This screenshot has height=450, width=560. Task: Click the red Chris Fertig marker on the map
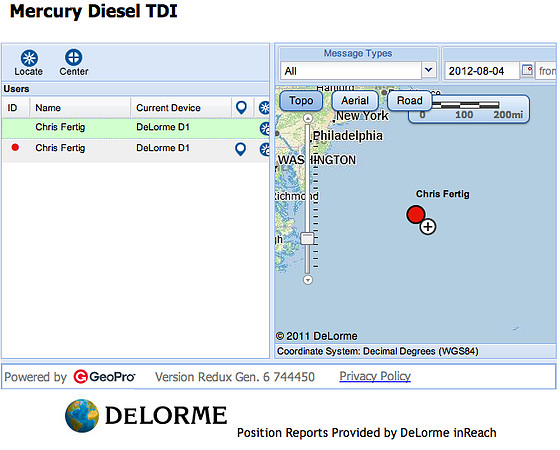click(416, 214)
